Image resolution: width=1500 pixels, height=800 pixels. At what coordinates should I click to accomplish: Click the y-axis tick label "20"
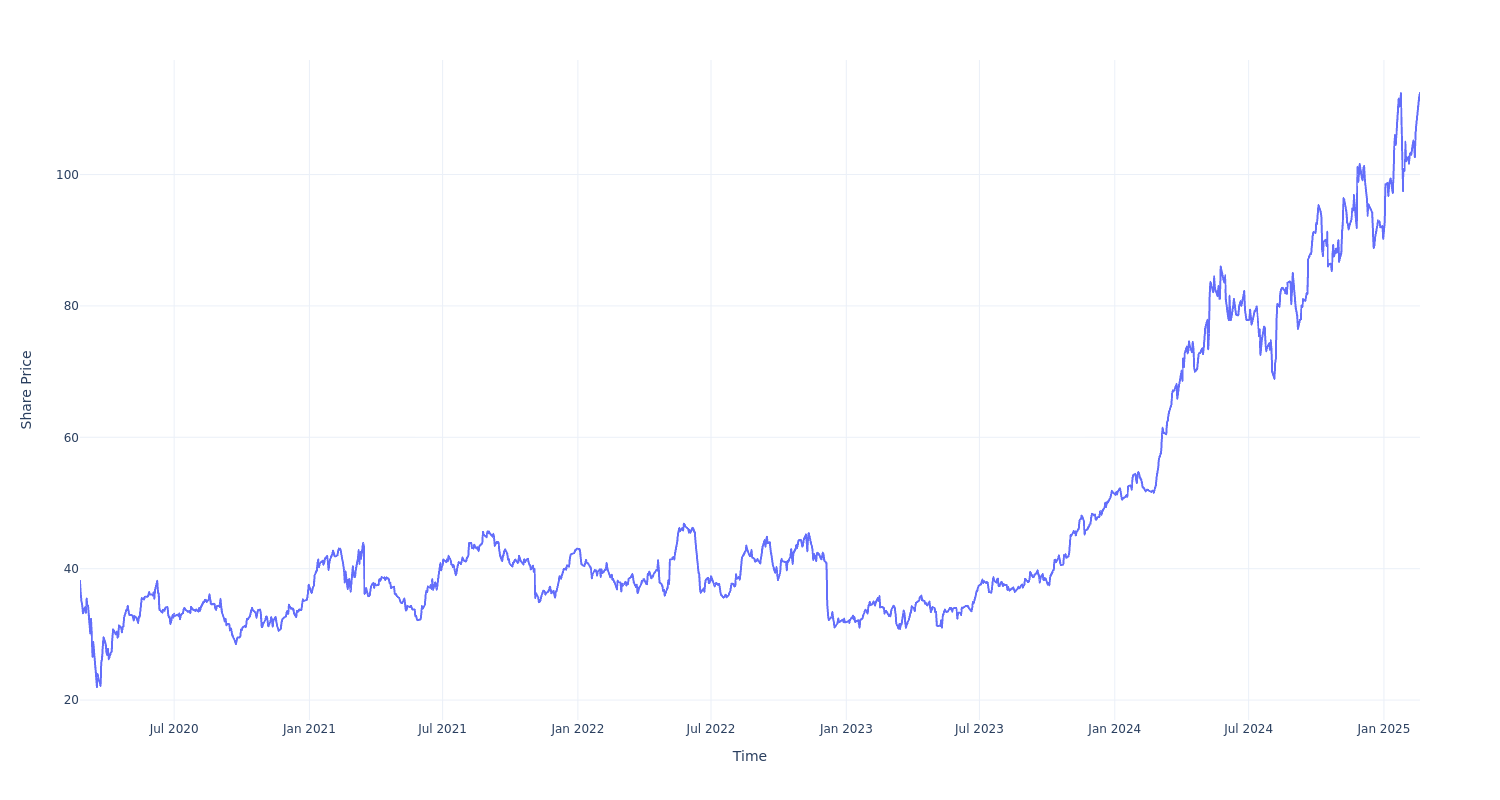(x=71, y=700)
